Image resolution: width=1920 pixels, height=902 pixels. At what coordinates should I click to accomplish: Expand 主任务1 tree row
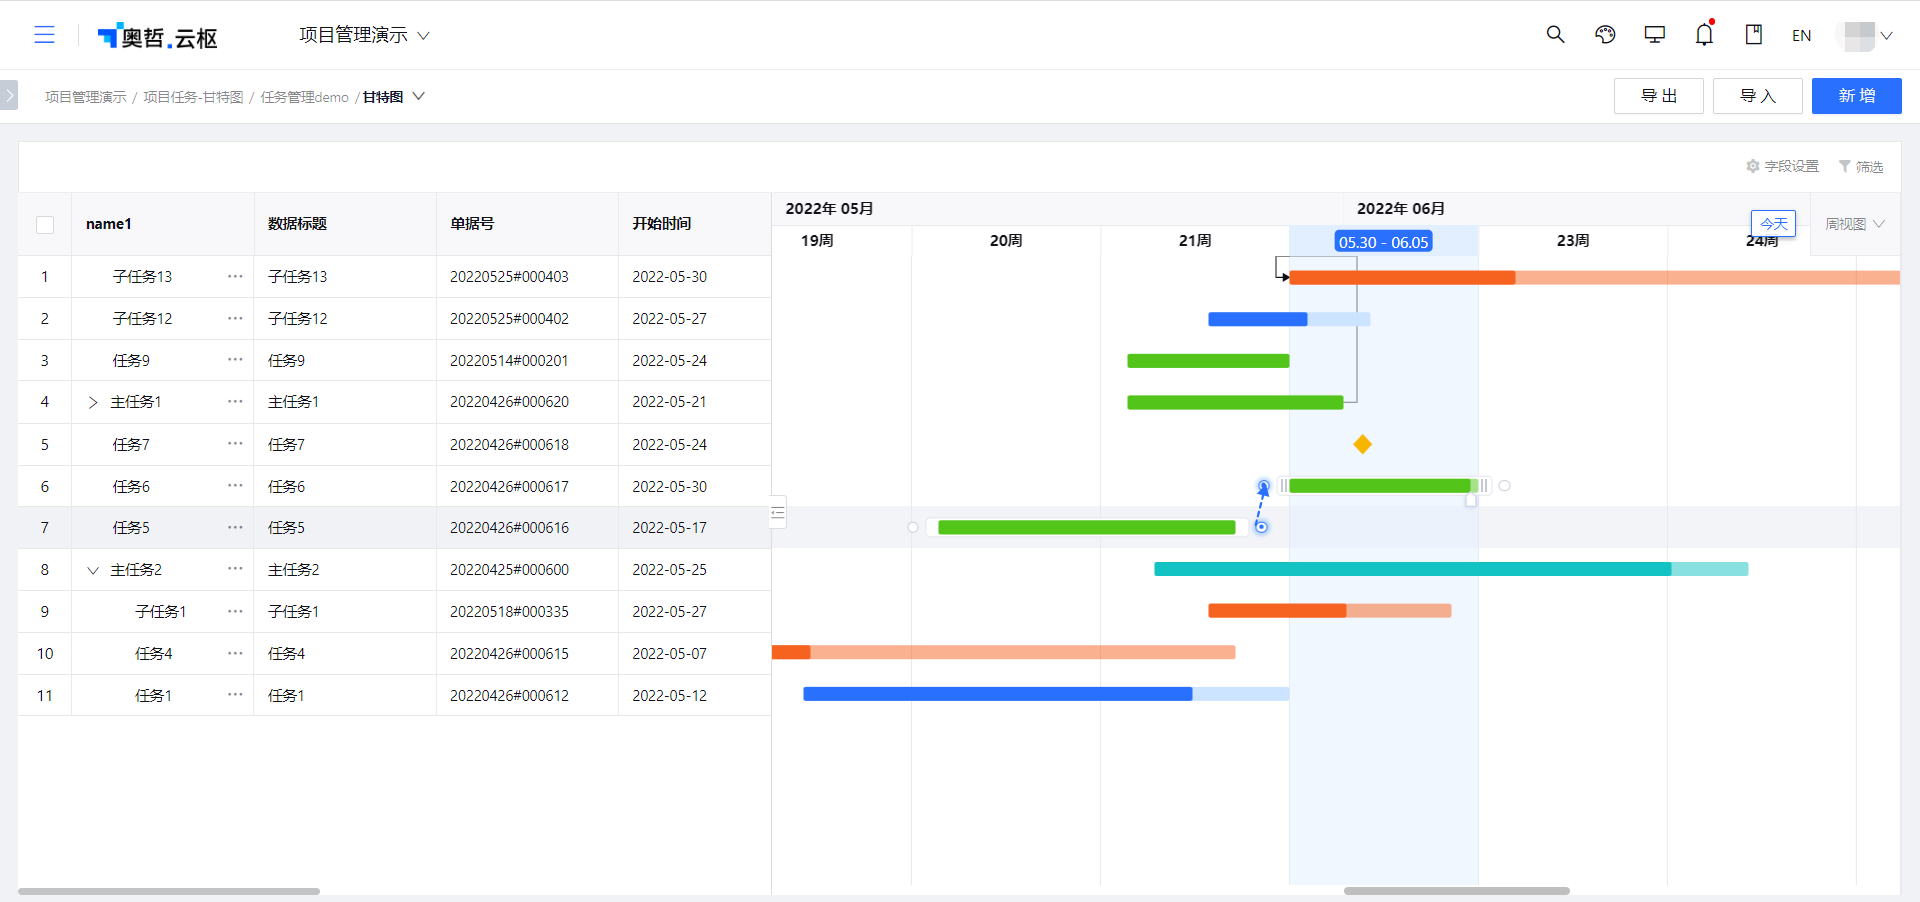[x=93, y=402]
